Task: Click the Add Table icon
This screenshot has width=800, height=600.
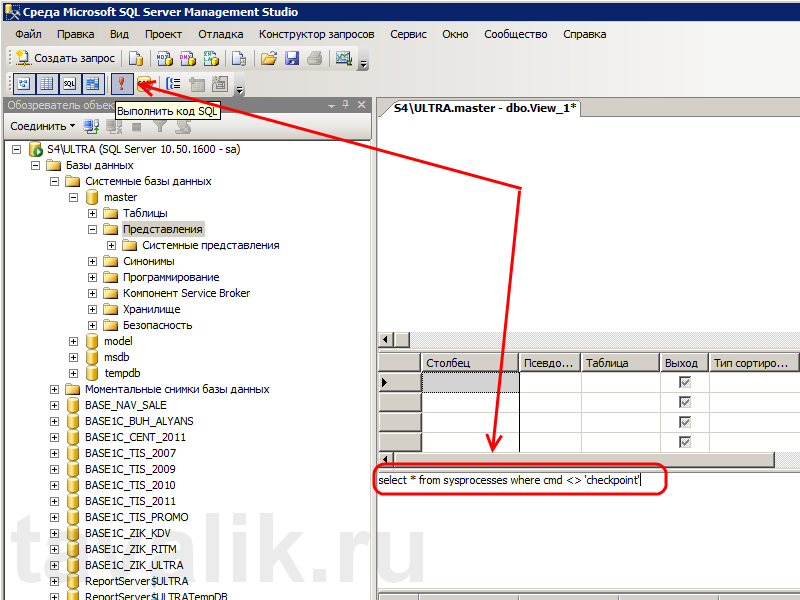Action: click(197, 84)
